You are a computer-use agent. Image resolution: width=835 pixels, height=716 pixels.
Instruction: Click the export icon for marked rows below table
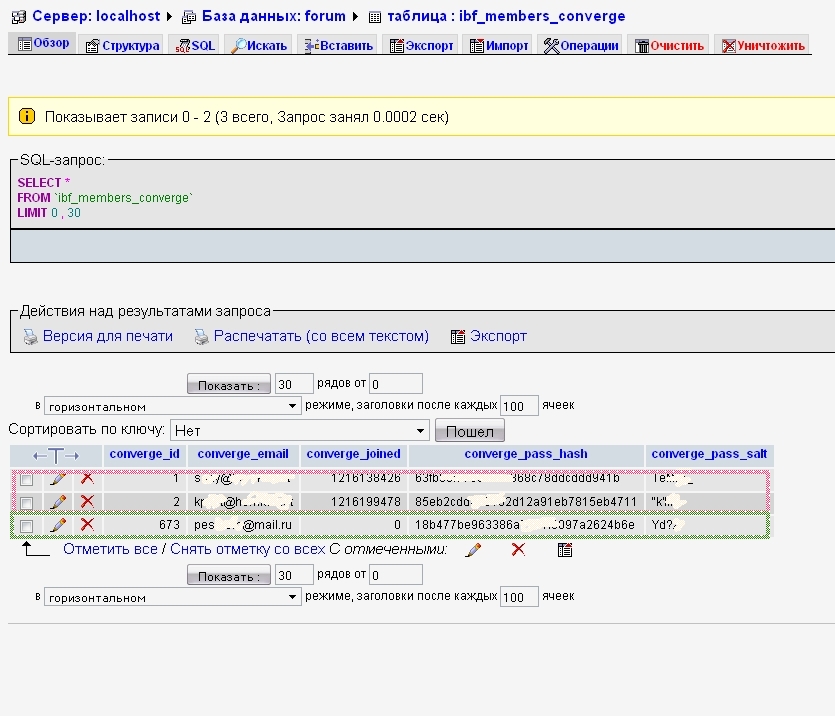564,550
